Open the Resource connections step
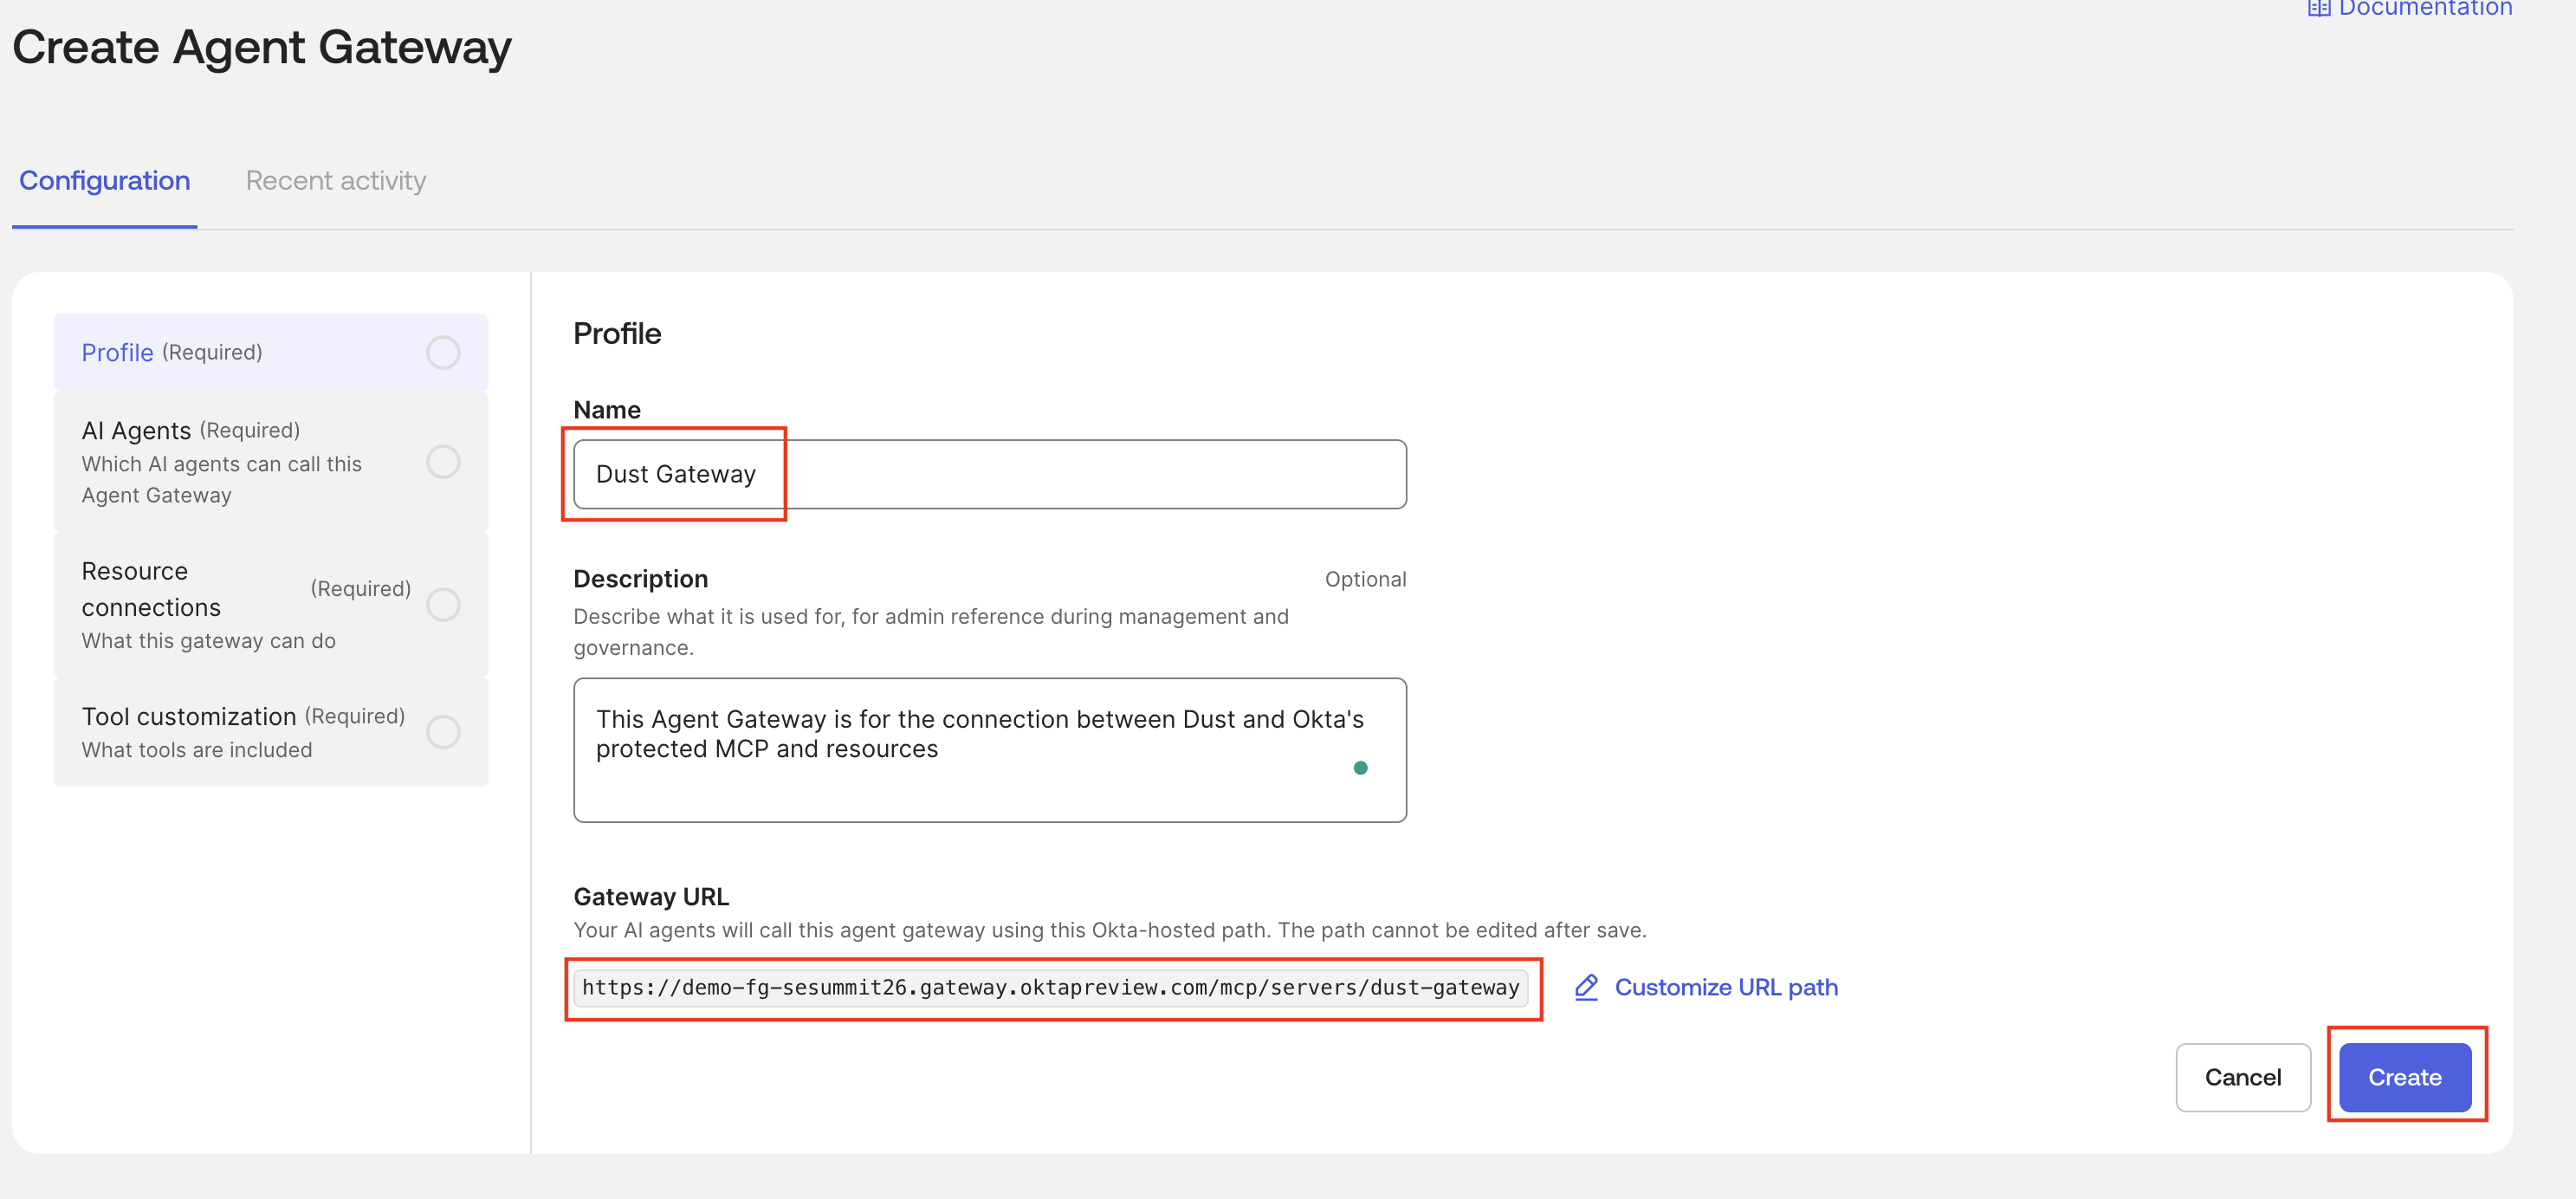The image size is (2576, 1199). 271,604
